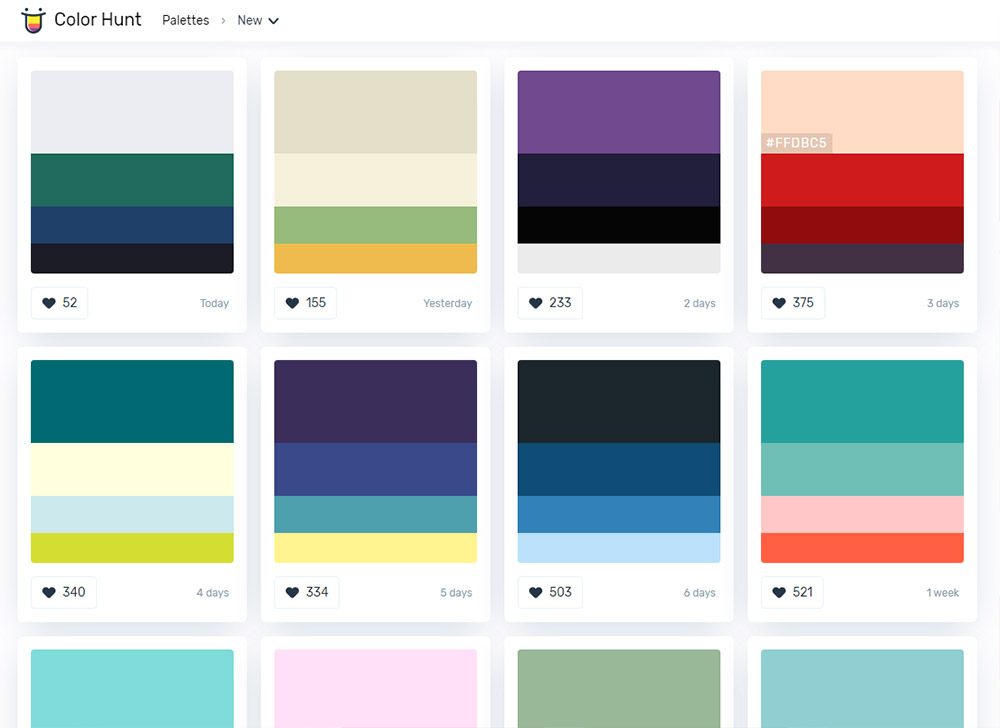
Task: Select the beige top swatch in 155 palette
Action: click(x=376, y=112)
